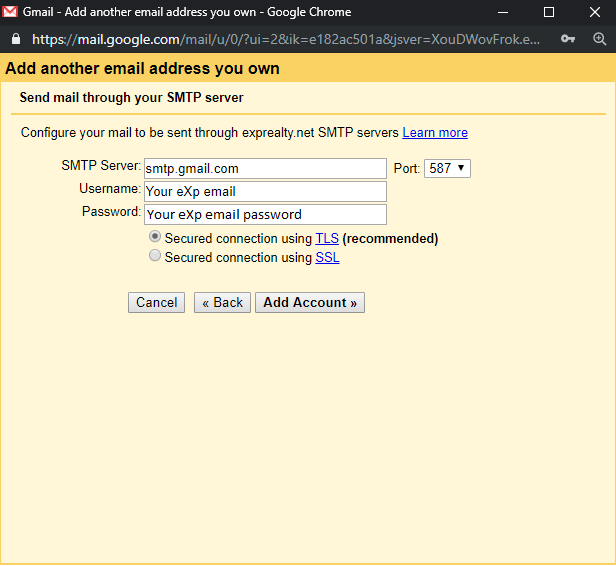Click the Gmail envelope icon in title bar
This screenshot has width=616, height=566.
pyautogui.click(x=10, y=12)
